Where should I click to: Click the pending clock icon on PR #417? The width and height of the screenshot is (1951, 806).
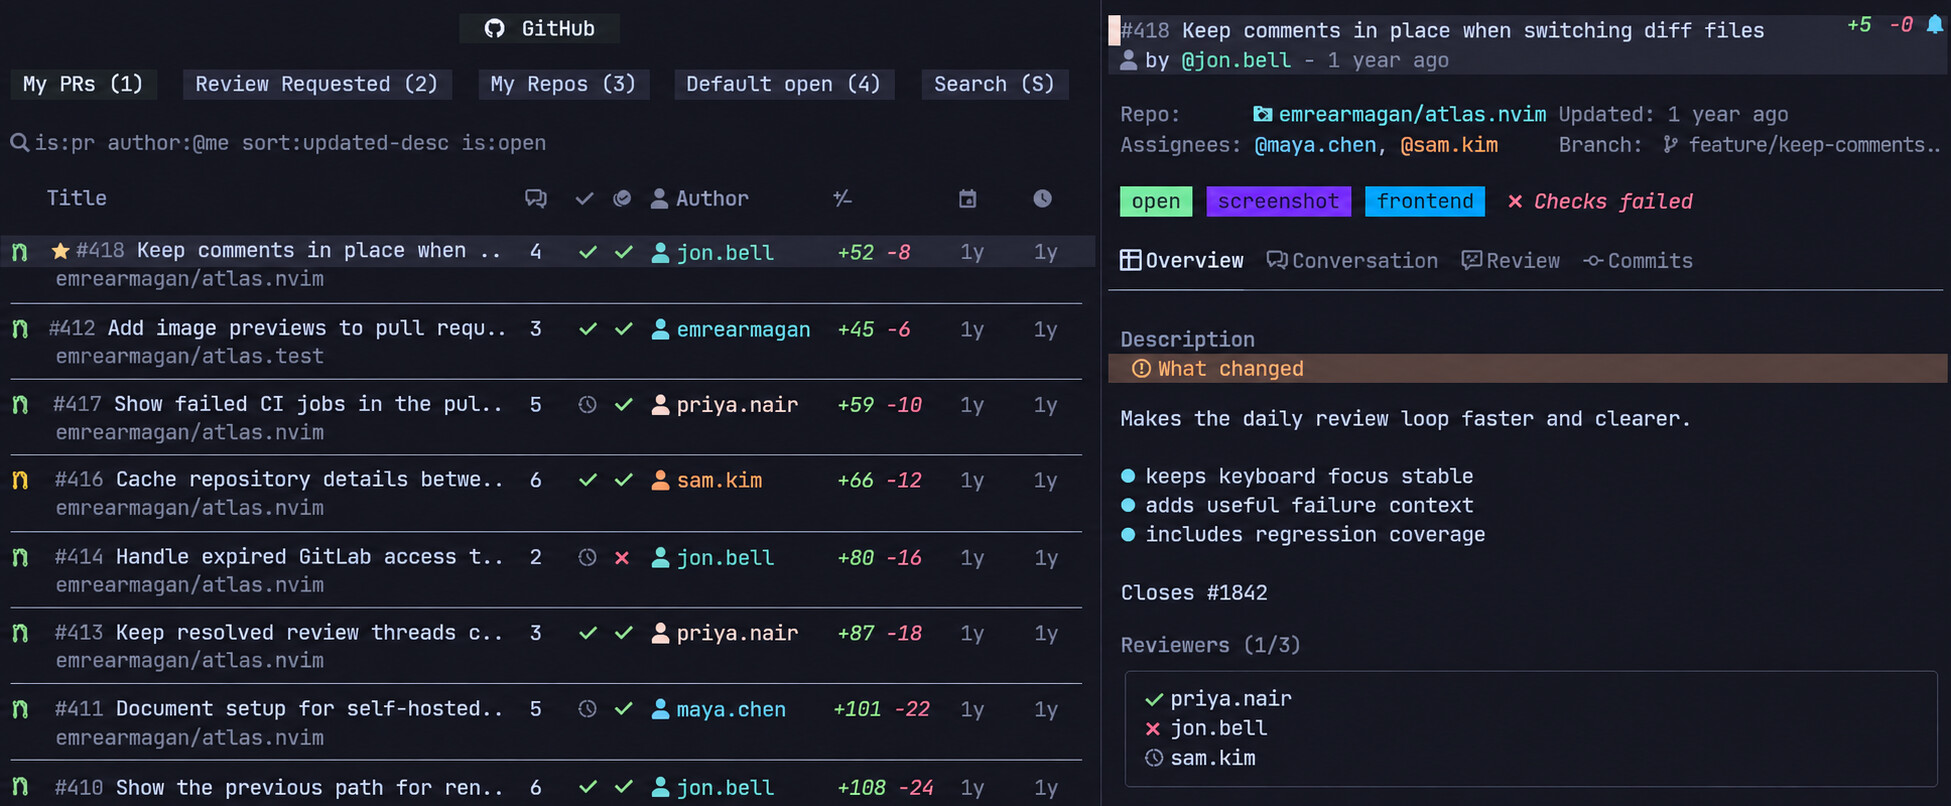(587, 405)
